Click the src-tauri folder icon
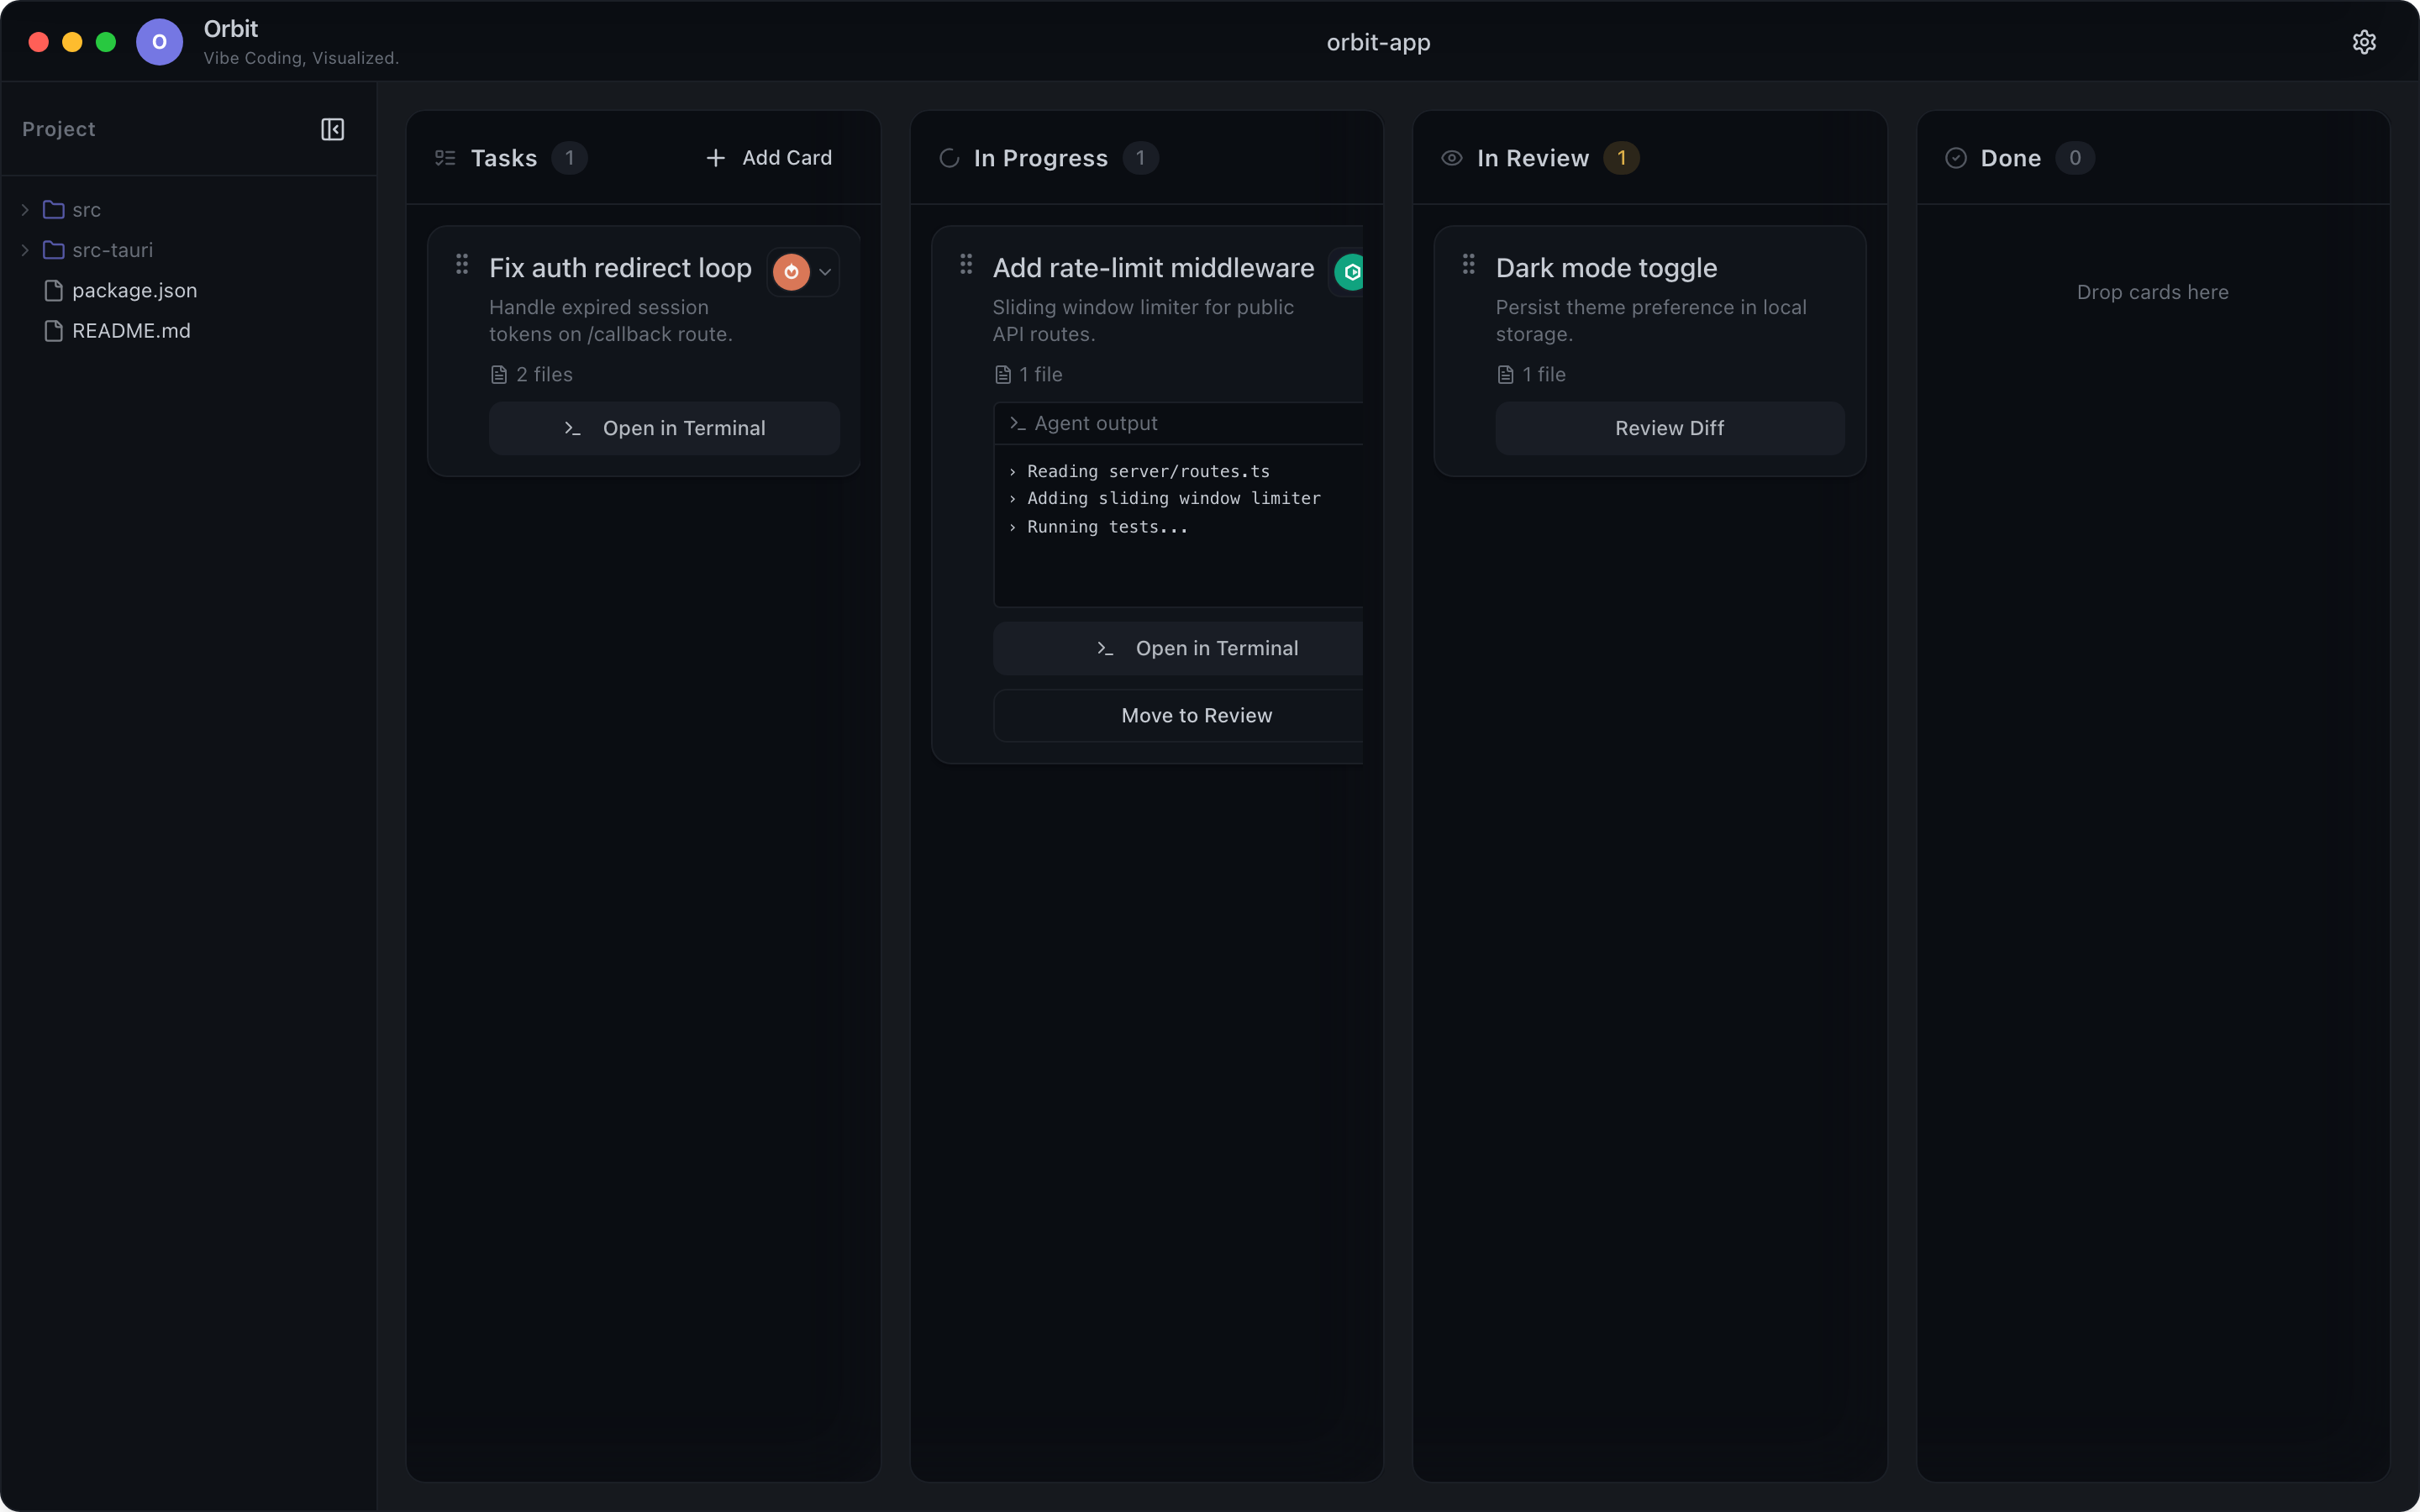This screenshot has height=1512, width=2420. click(x=54, y=250)
